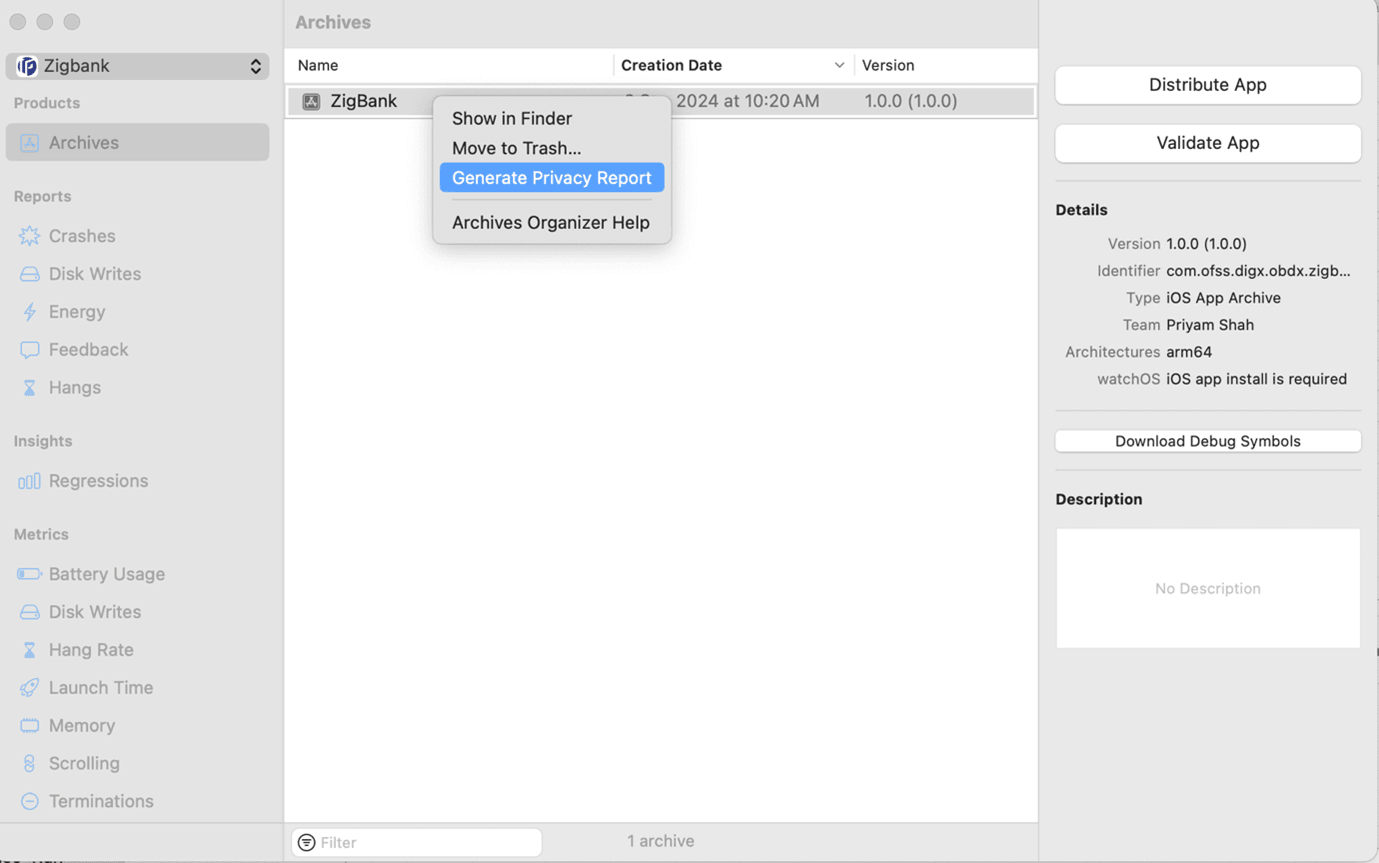Open Regressions under Insights
Screen dimensions: 1379x863
[x=98, y=481]
